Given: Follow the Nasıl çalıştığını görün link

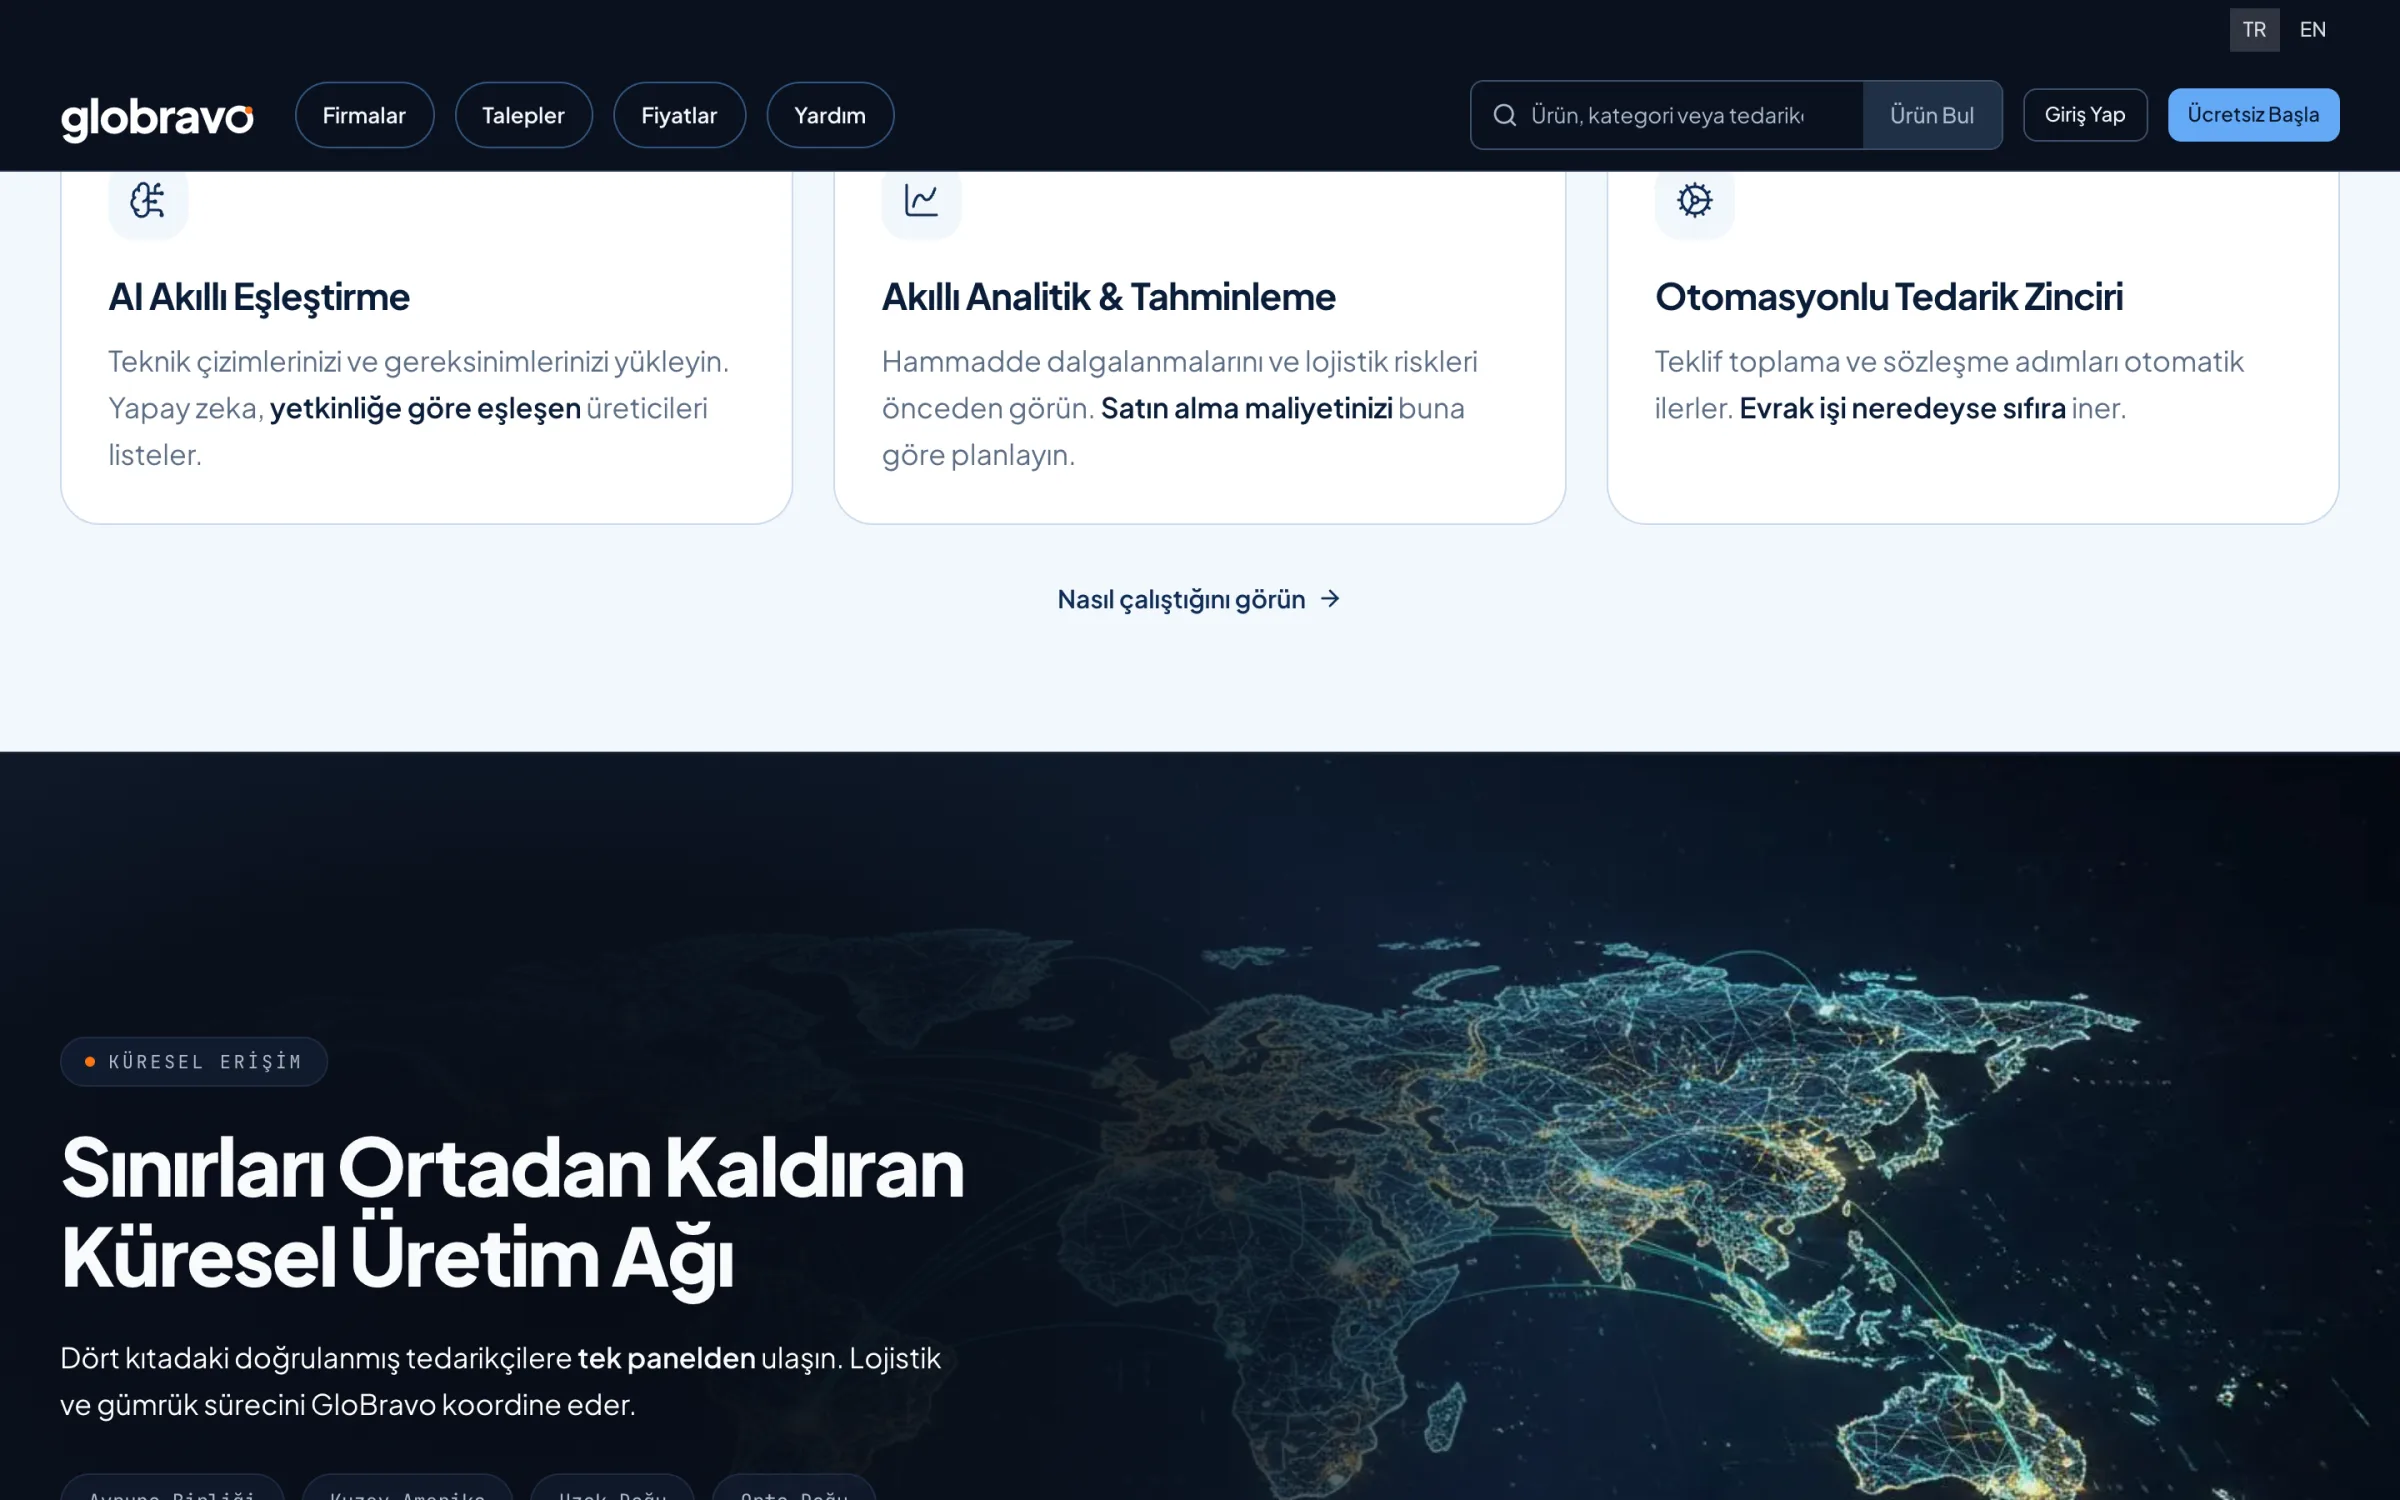Looking at the screenshot, I should (1199, 599).
